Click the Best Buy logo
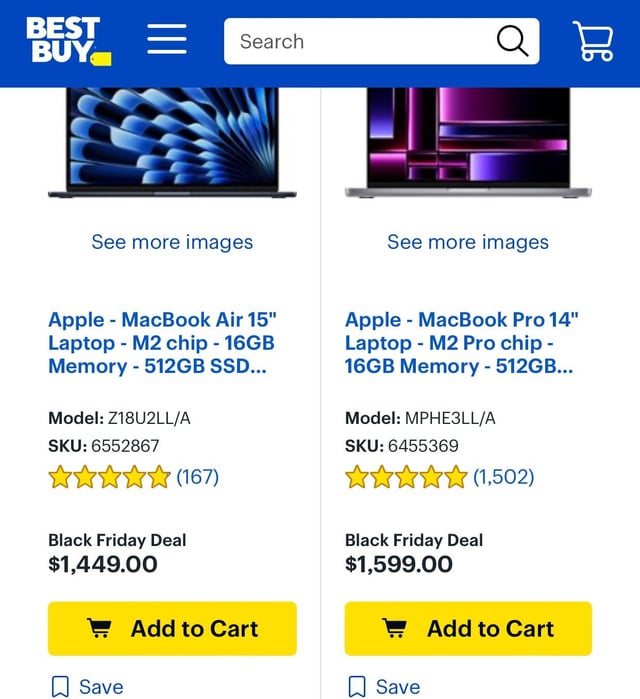This screenshot has width=640, height=699. (x=68, y=40)
